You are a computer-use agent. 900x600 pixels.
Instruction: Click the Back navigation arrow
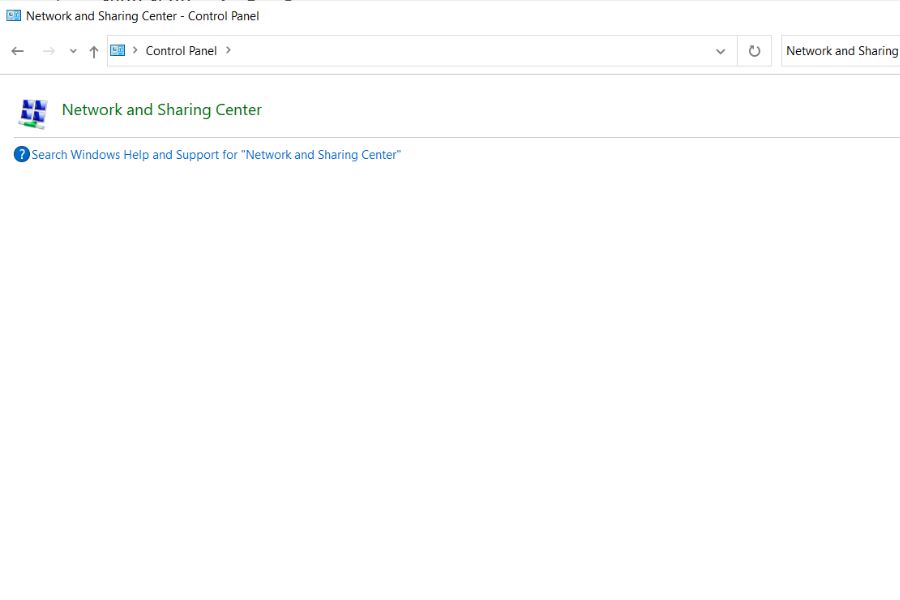click(x=17, y=51)
